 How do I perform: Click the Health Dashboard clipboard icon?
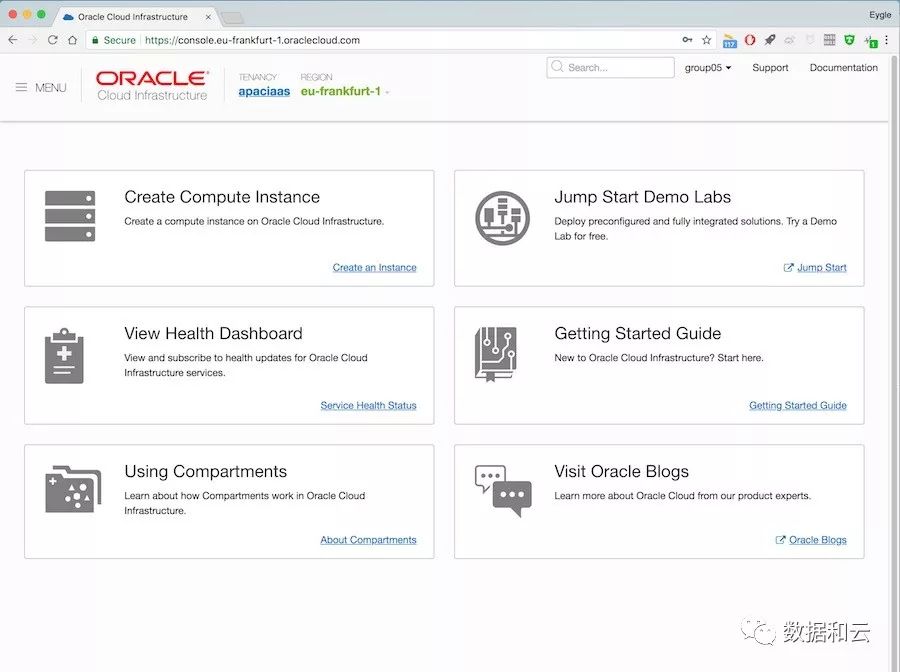tap(64, 356)
